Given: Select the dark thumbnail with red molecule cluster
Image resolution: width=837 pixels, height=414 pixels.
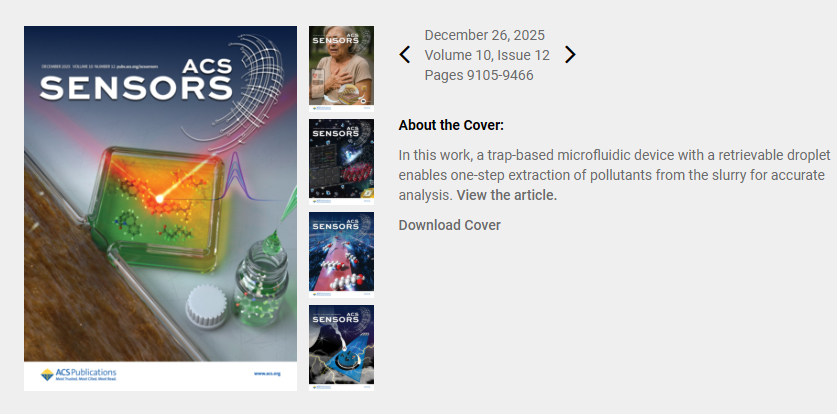Looking at the screenshot, I should [x=341, y=162].
